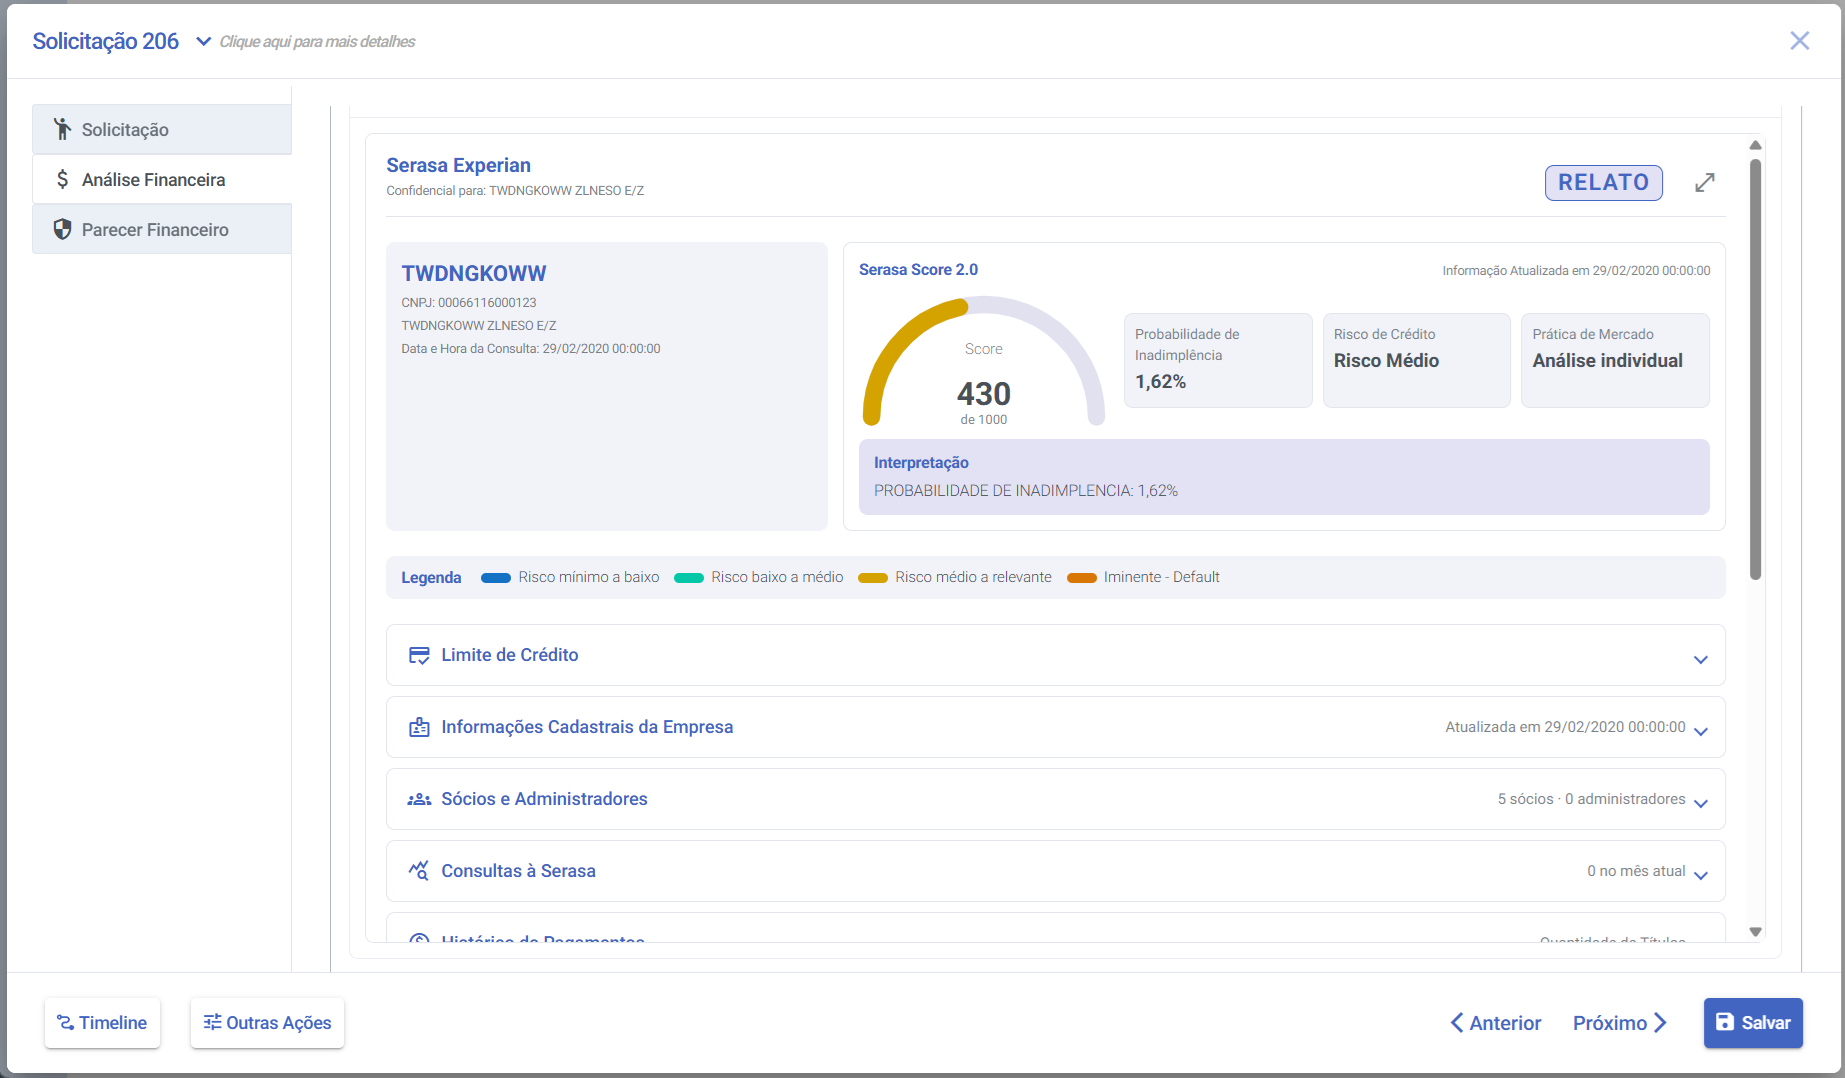This screenshot has height=1078, width=1845.
Task: Click the left arrow icon beside Anterior
Action: [x=1457, y=1023]
